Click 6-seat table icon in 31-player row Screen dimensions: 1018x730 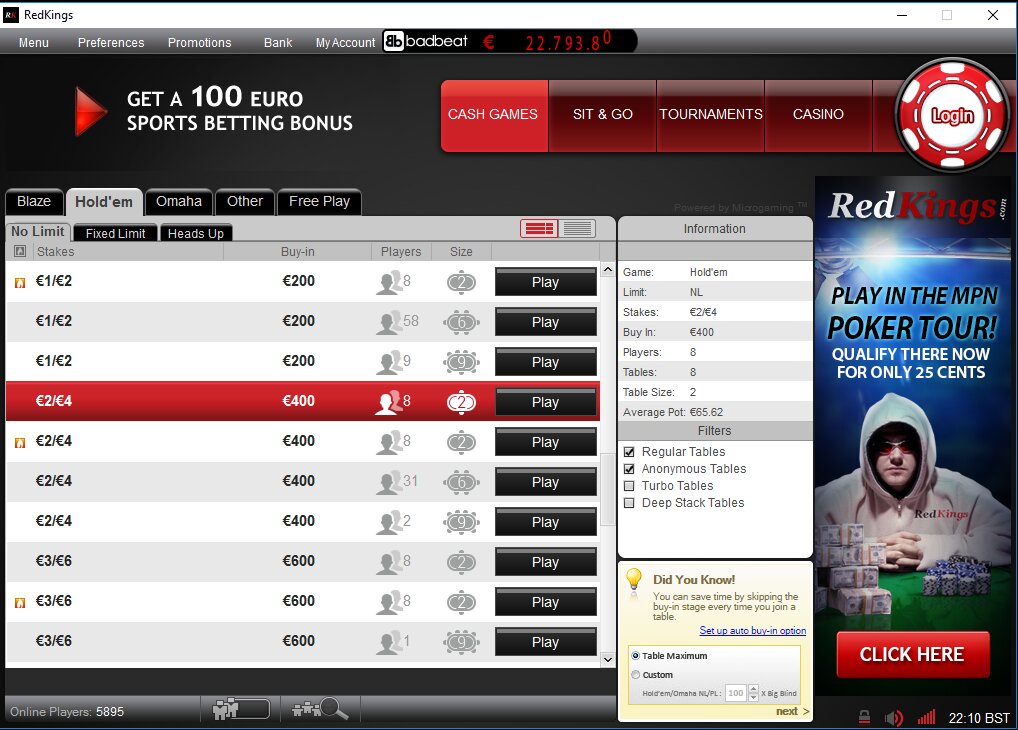point(462,482)
